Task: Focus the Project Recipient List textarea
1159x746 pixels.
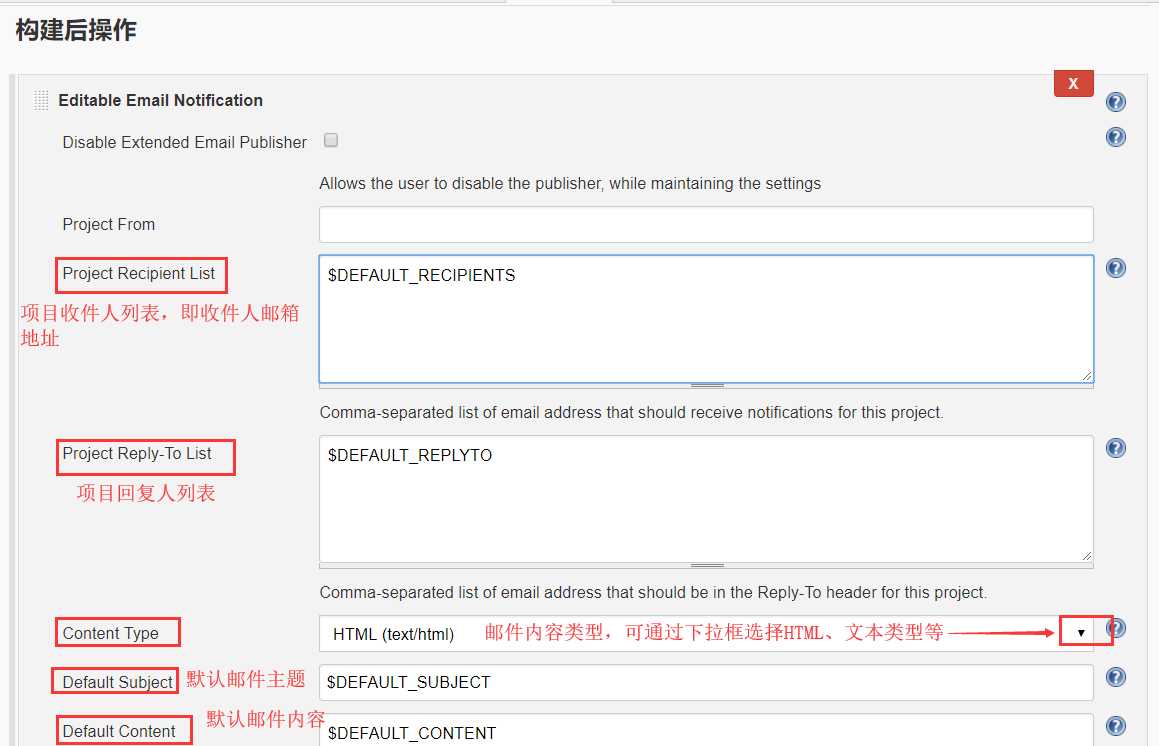Action: tap(706, 319)
